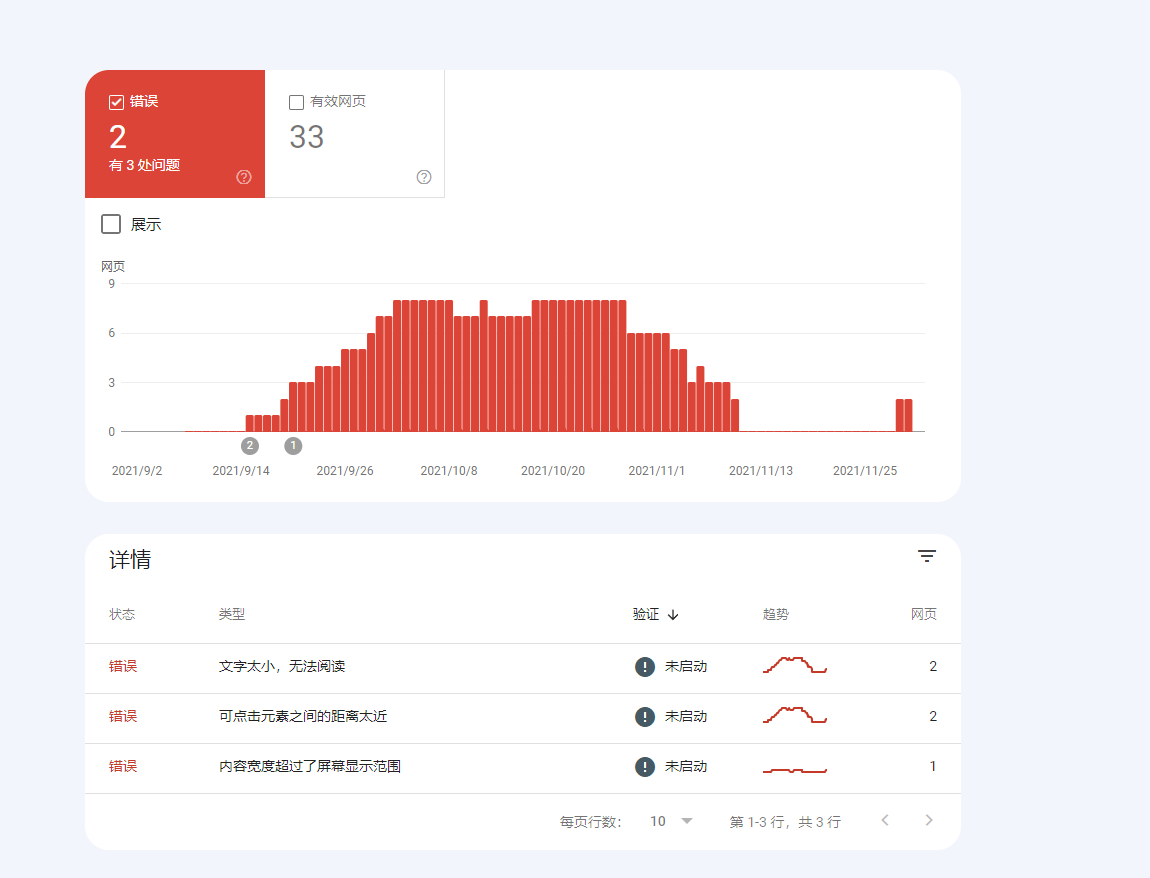Click the exclamation icon on the 可点击元素 row

[645, 717]
